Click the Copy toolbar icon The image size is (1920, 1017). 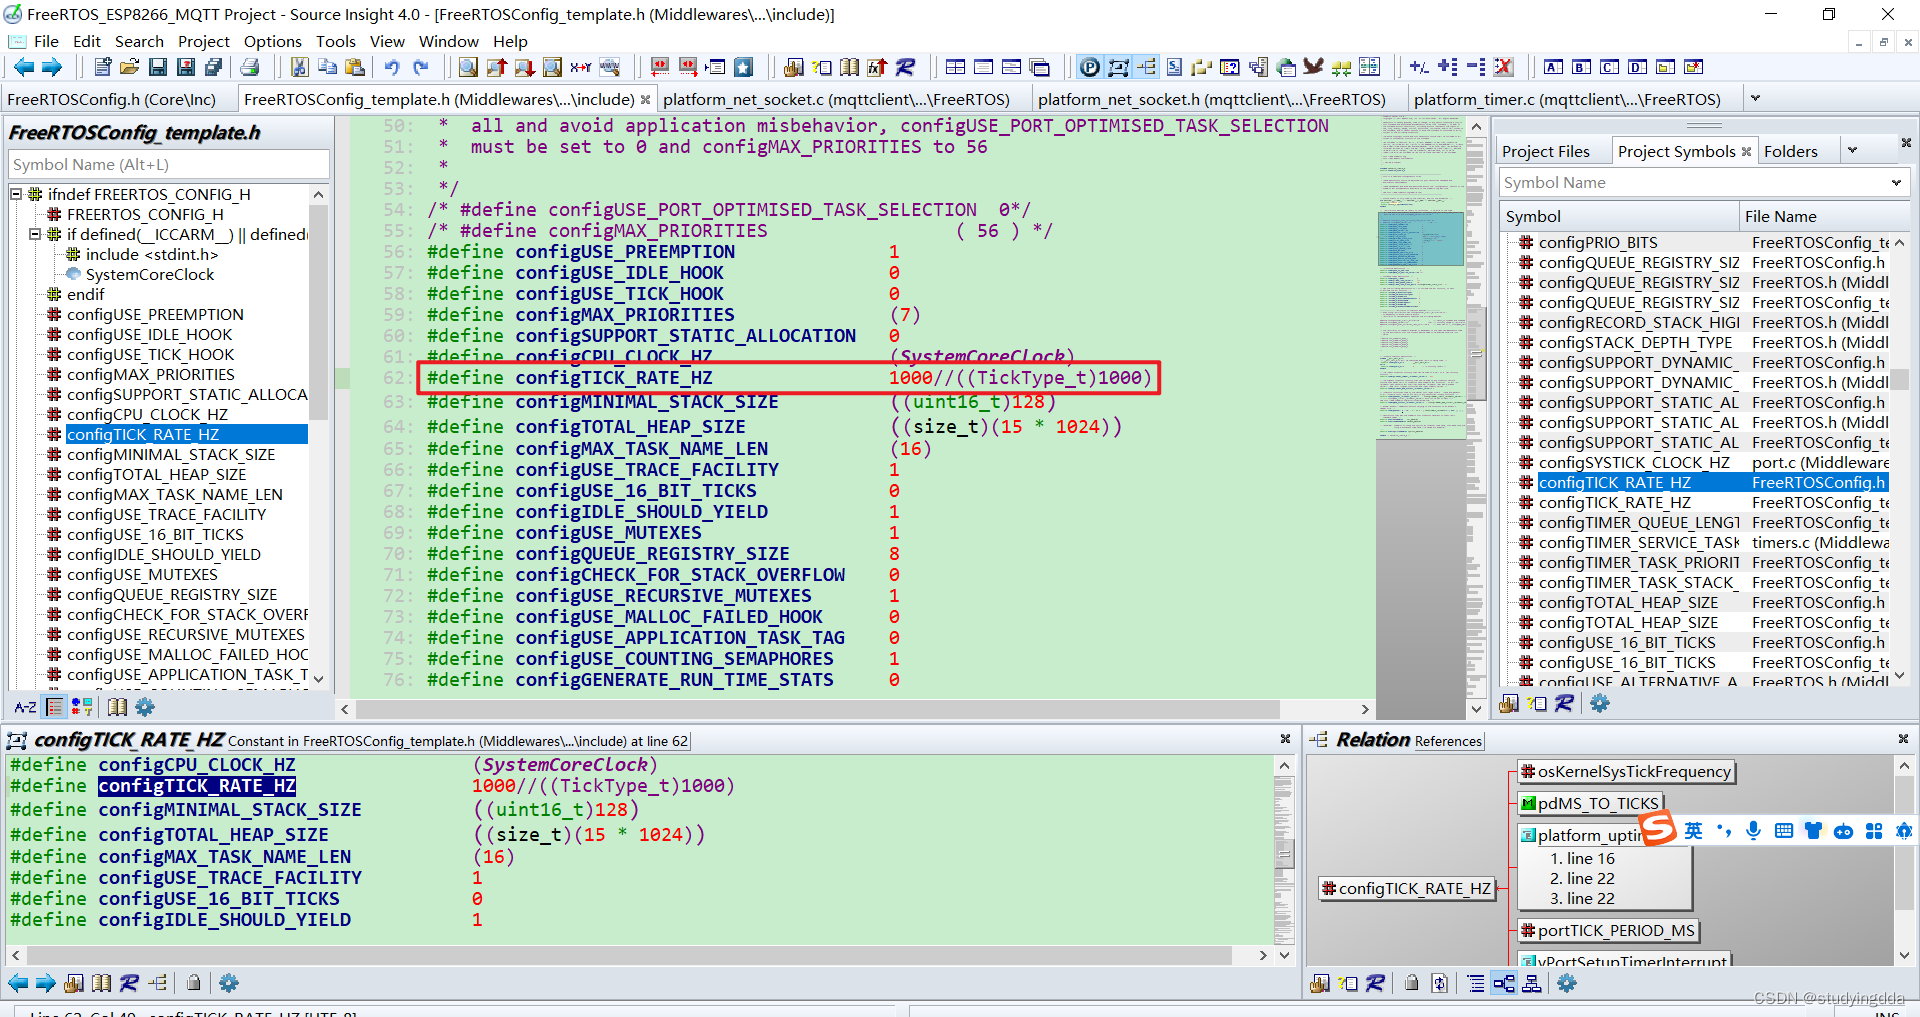tap(327, 67)
